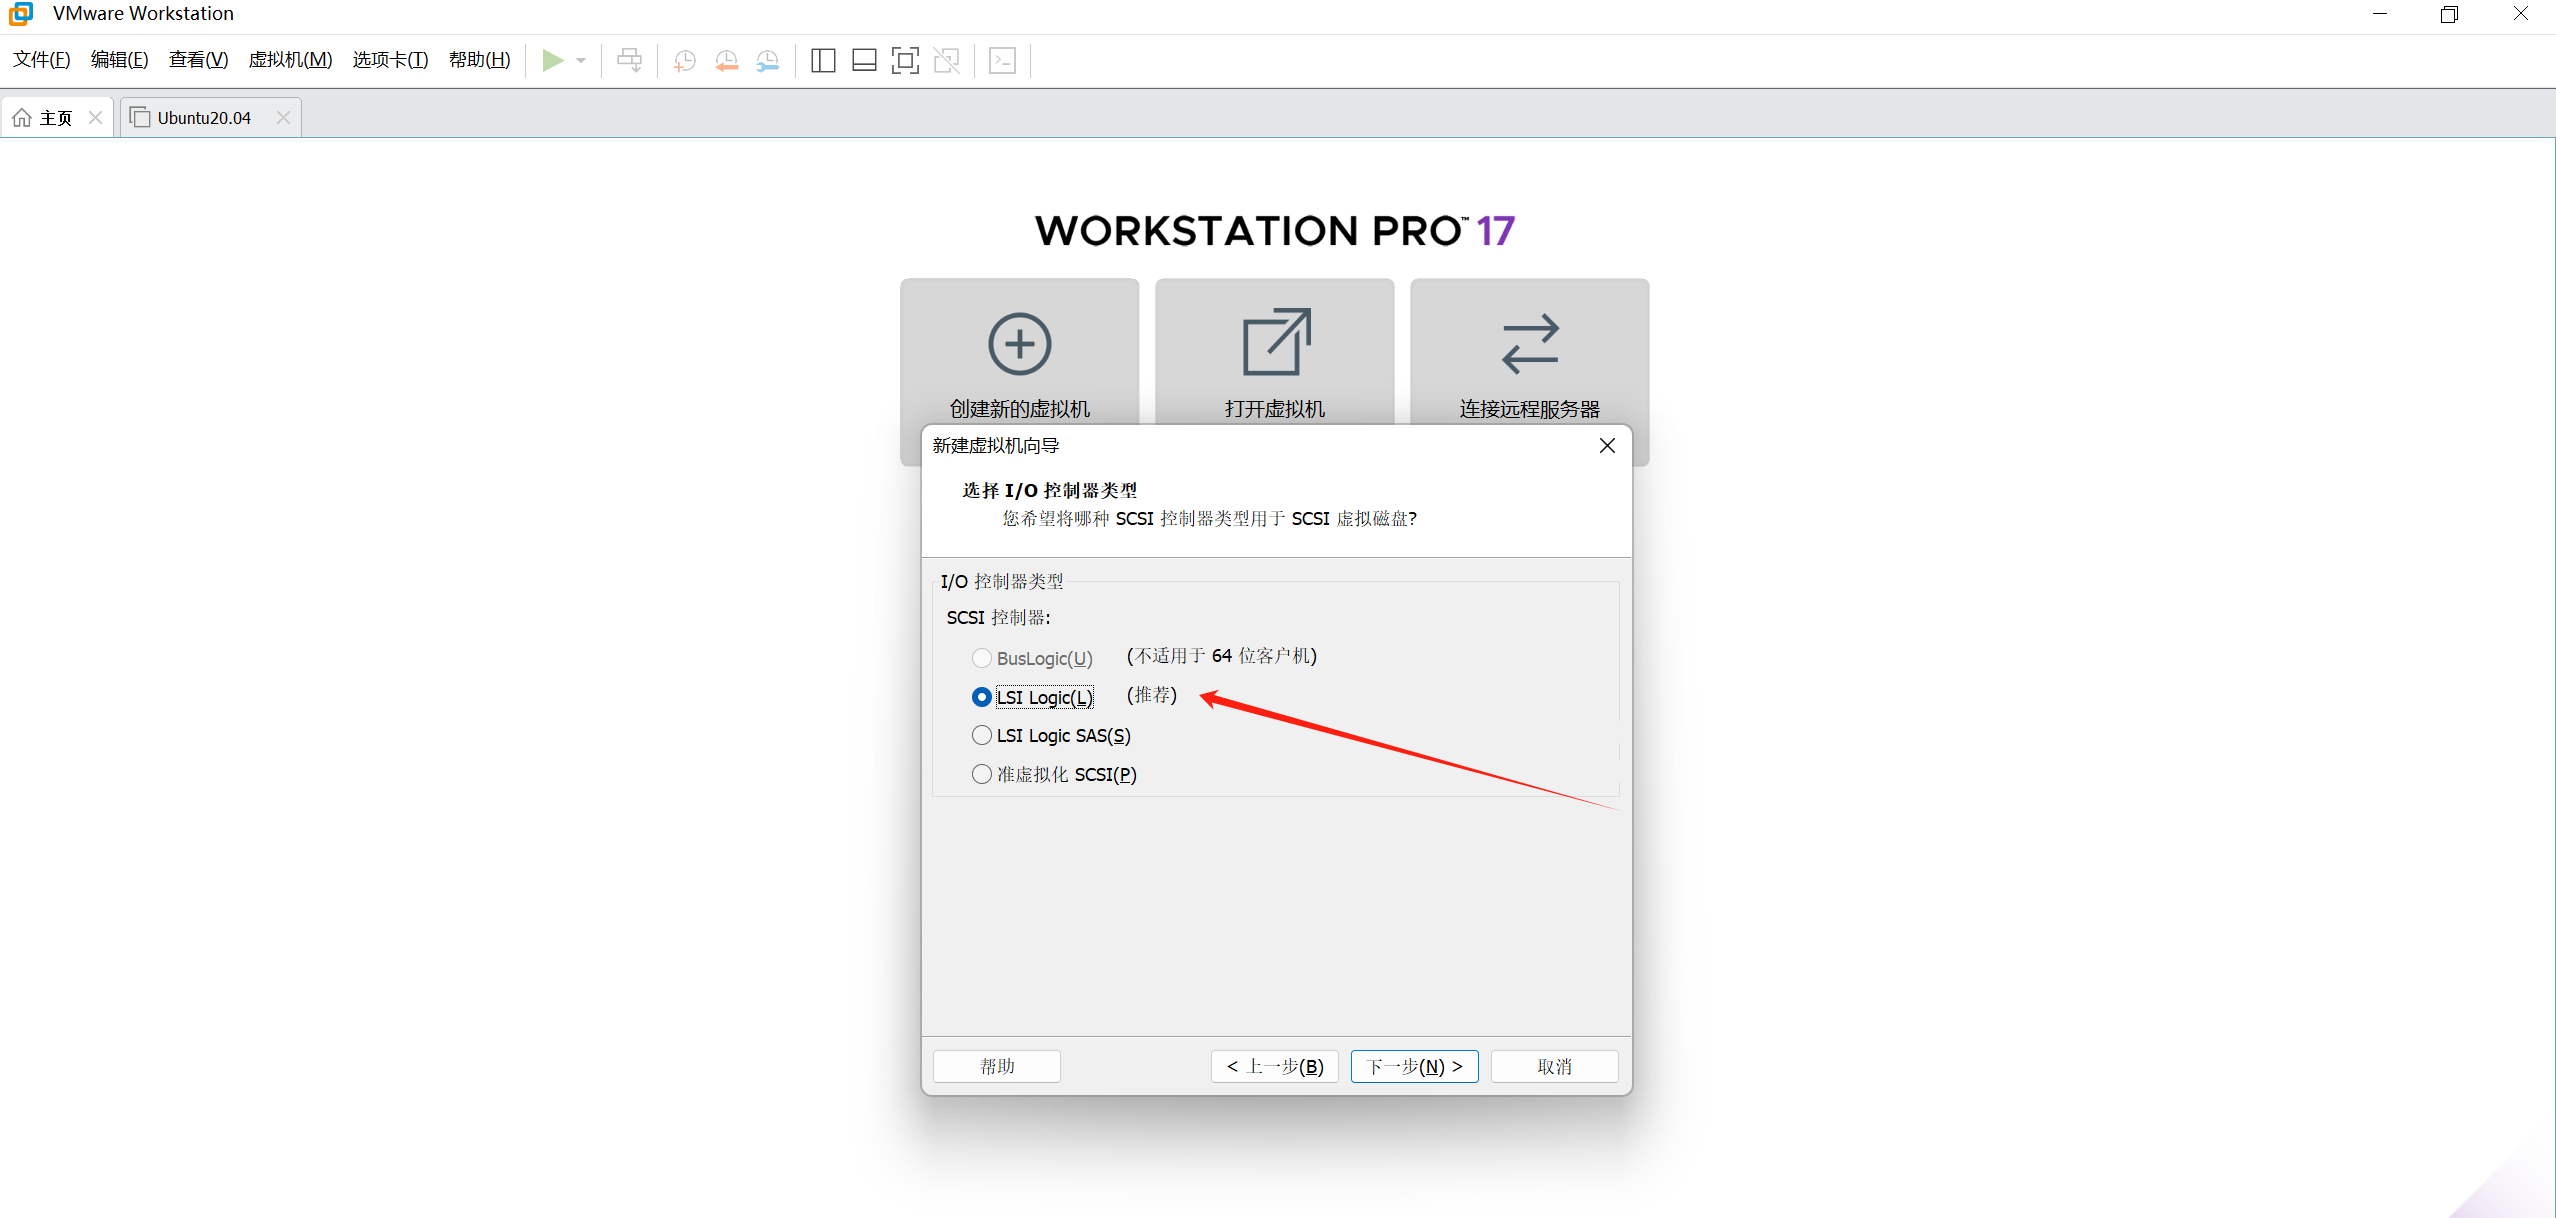
Task: Select the BusLogic(U) radio button
Action: tap(982, 658)
